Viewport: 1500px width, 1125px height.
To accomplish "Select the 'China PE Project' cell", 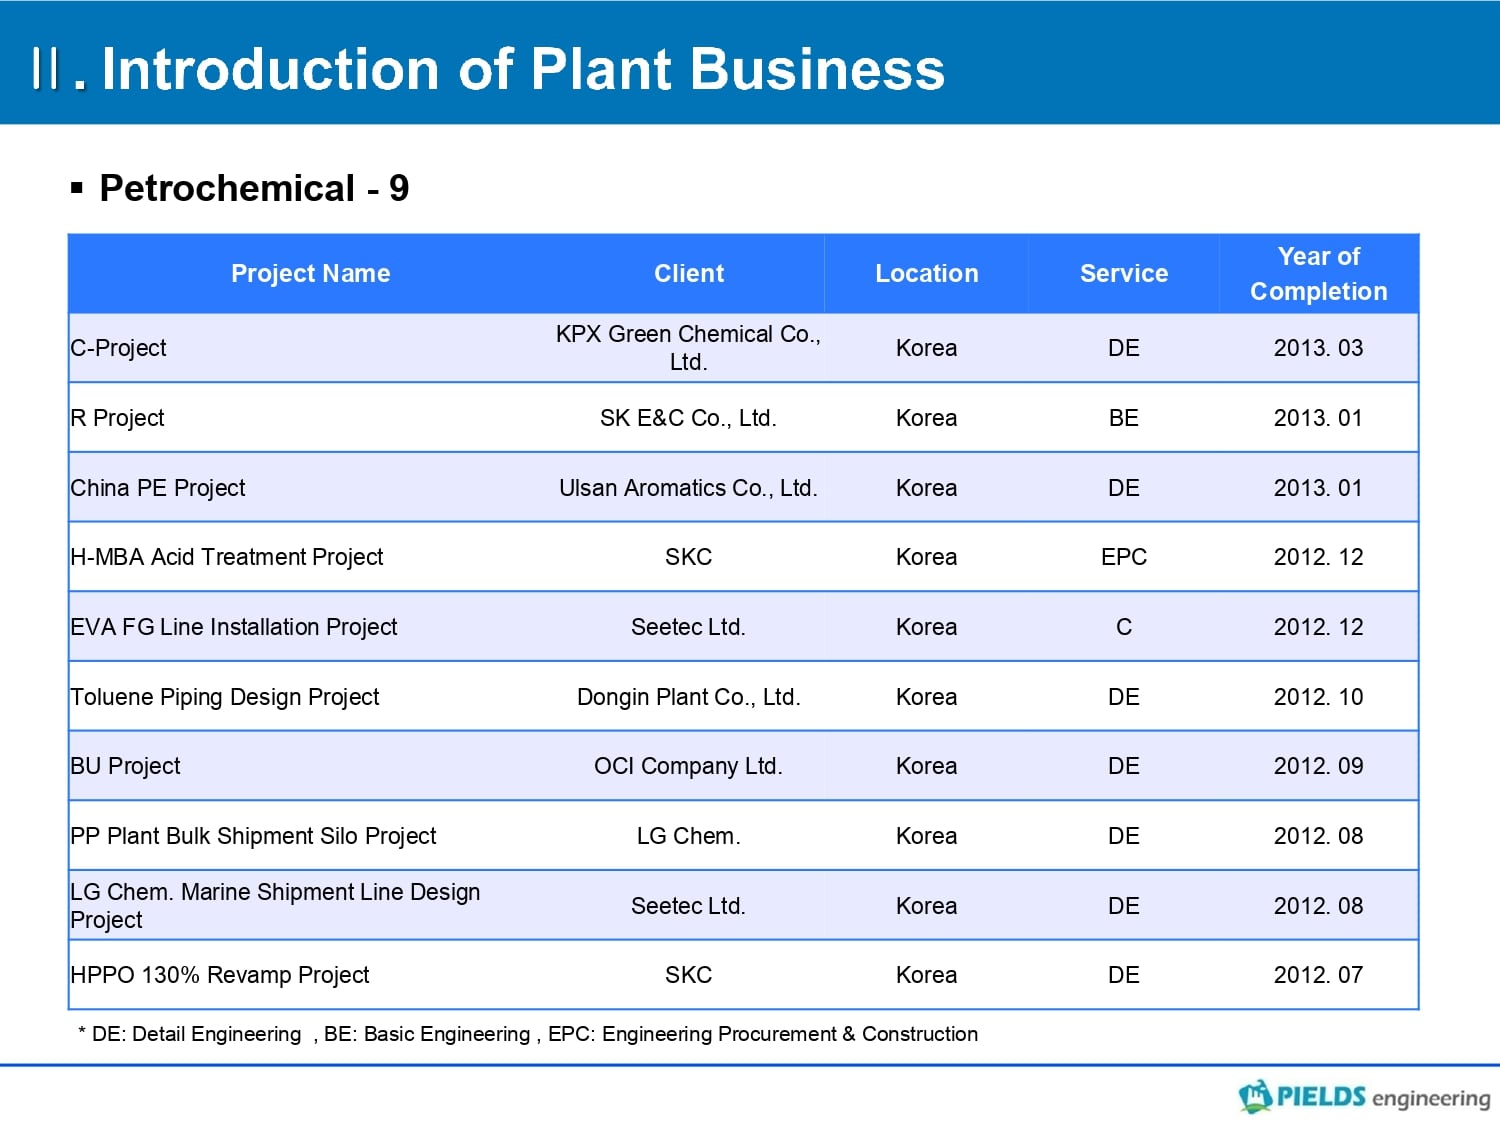I will [x=311, y=488].
